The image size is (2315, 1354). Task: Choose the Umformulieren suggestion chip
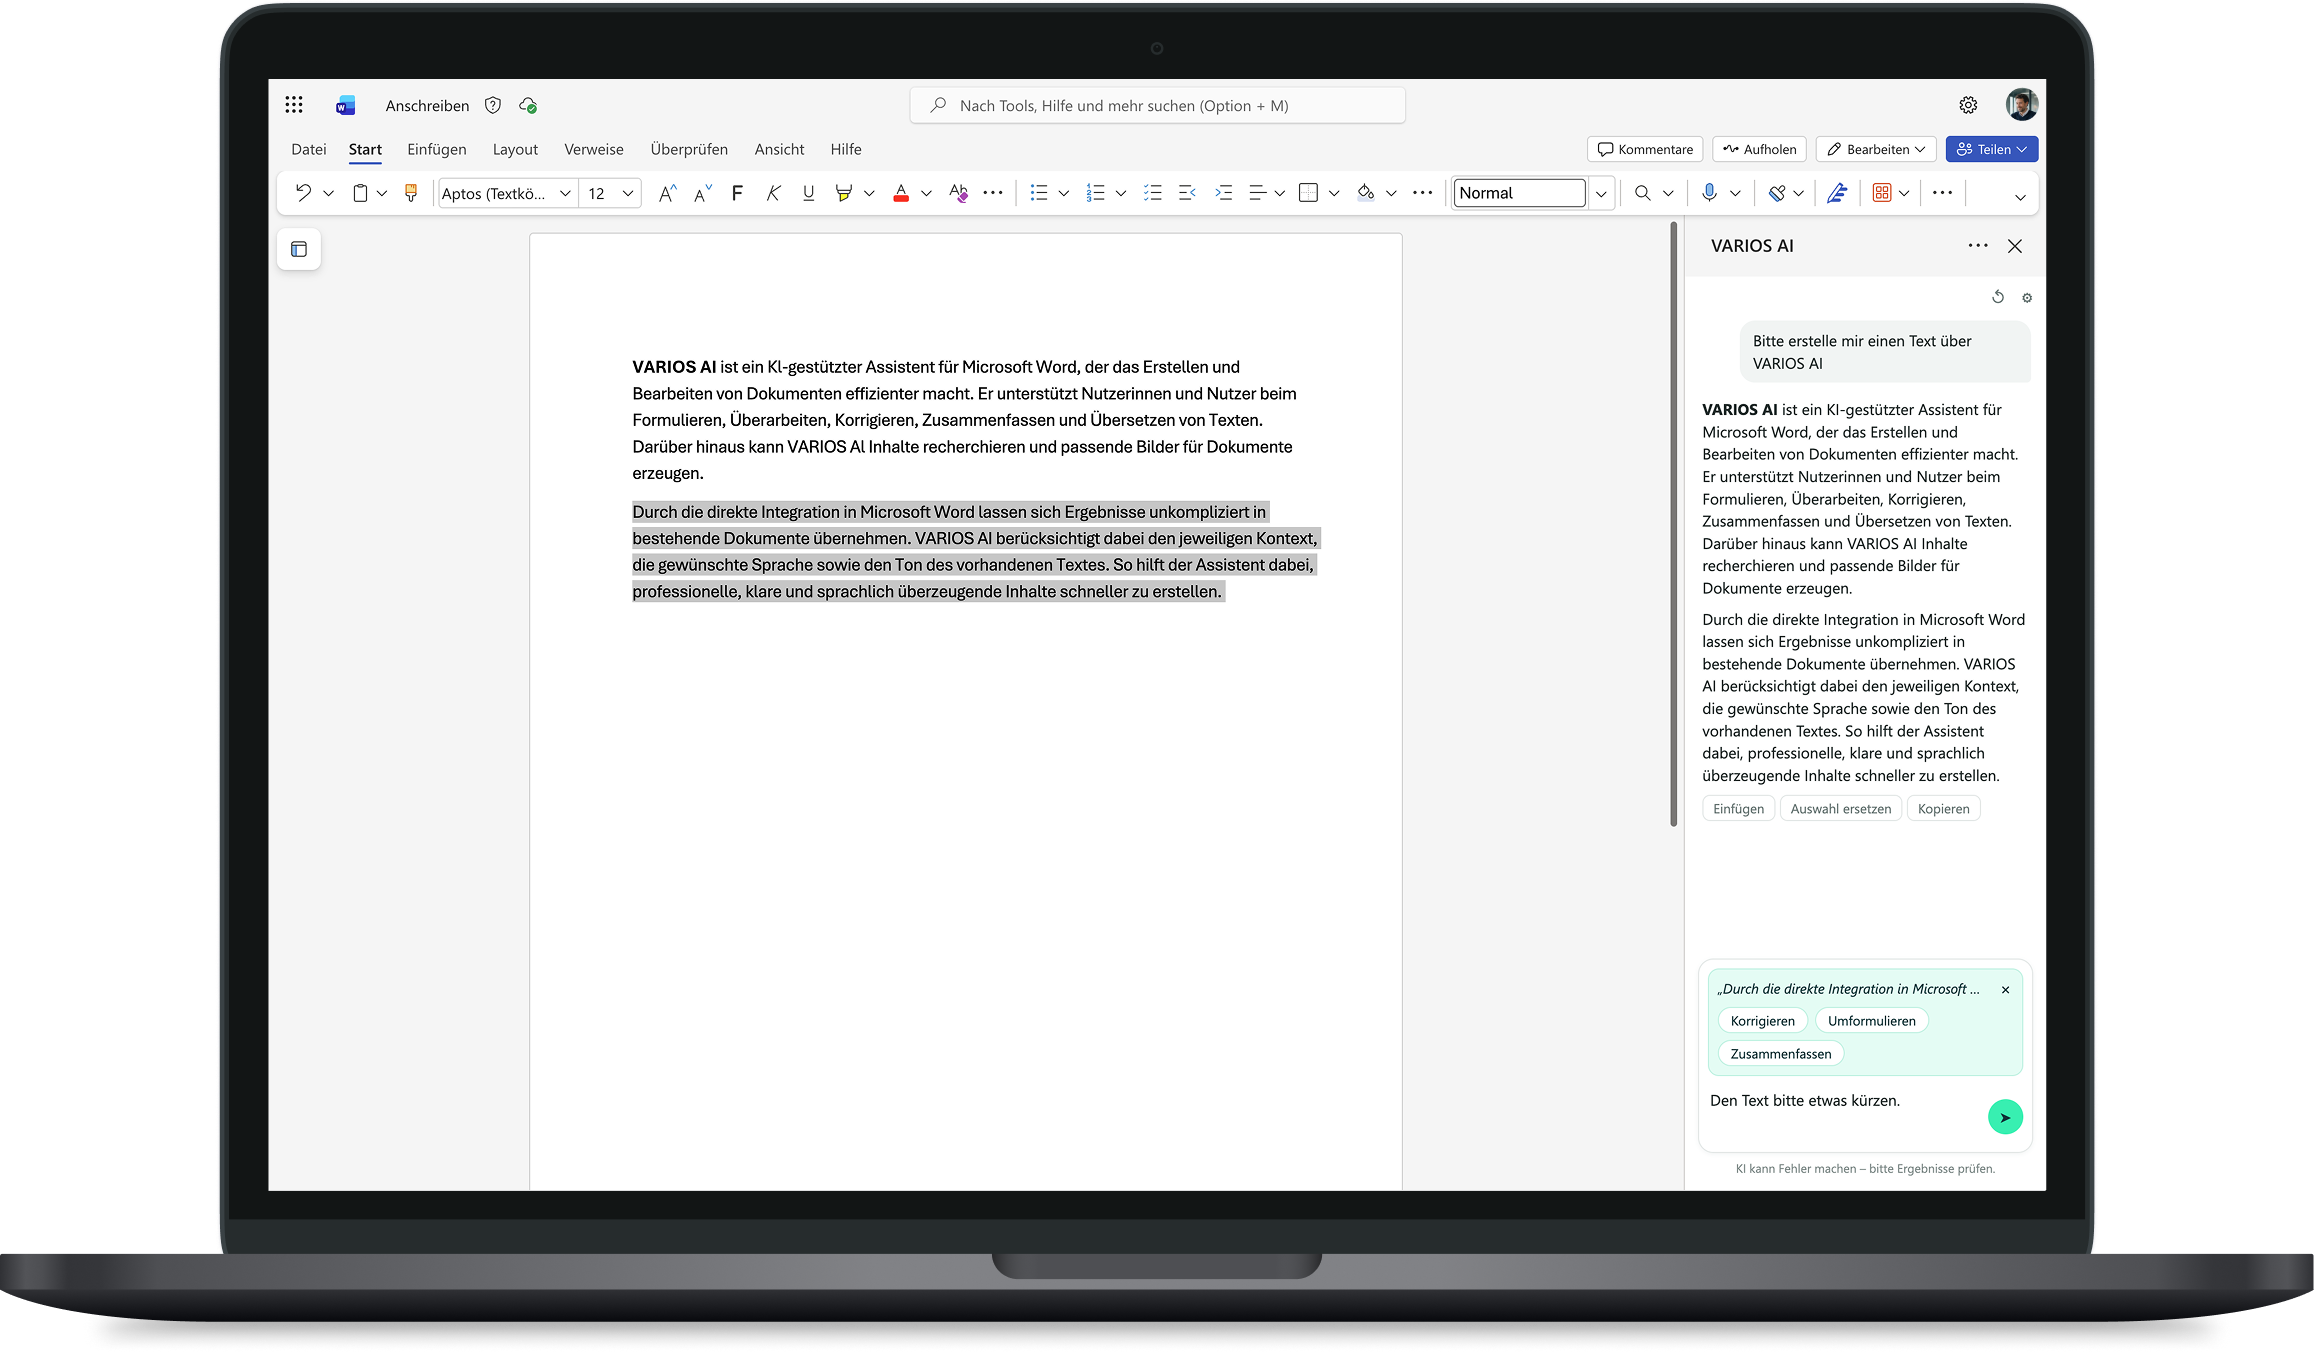[1872, 1021]
